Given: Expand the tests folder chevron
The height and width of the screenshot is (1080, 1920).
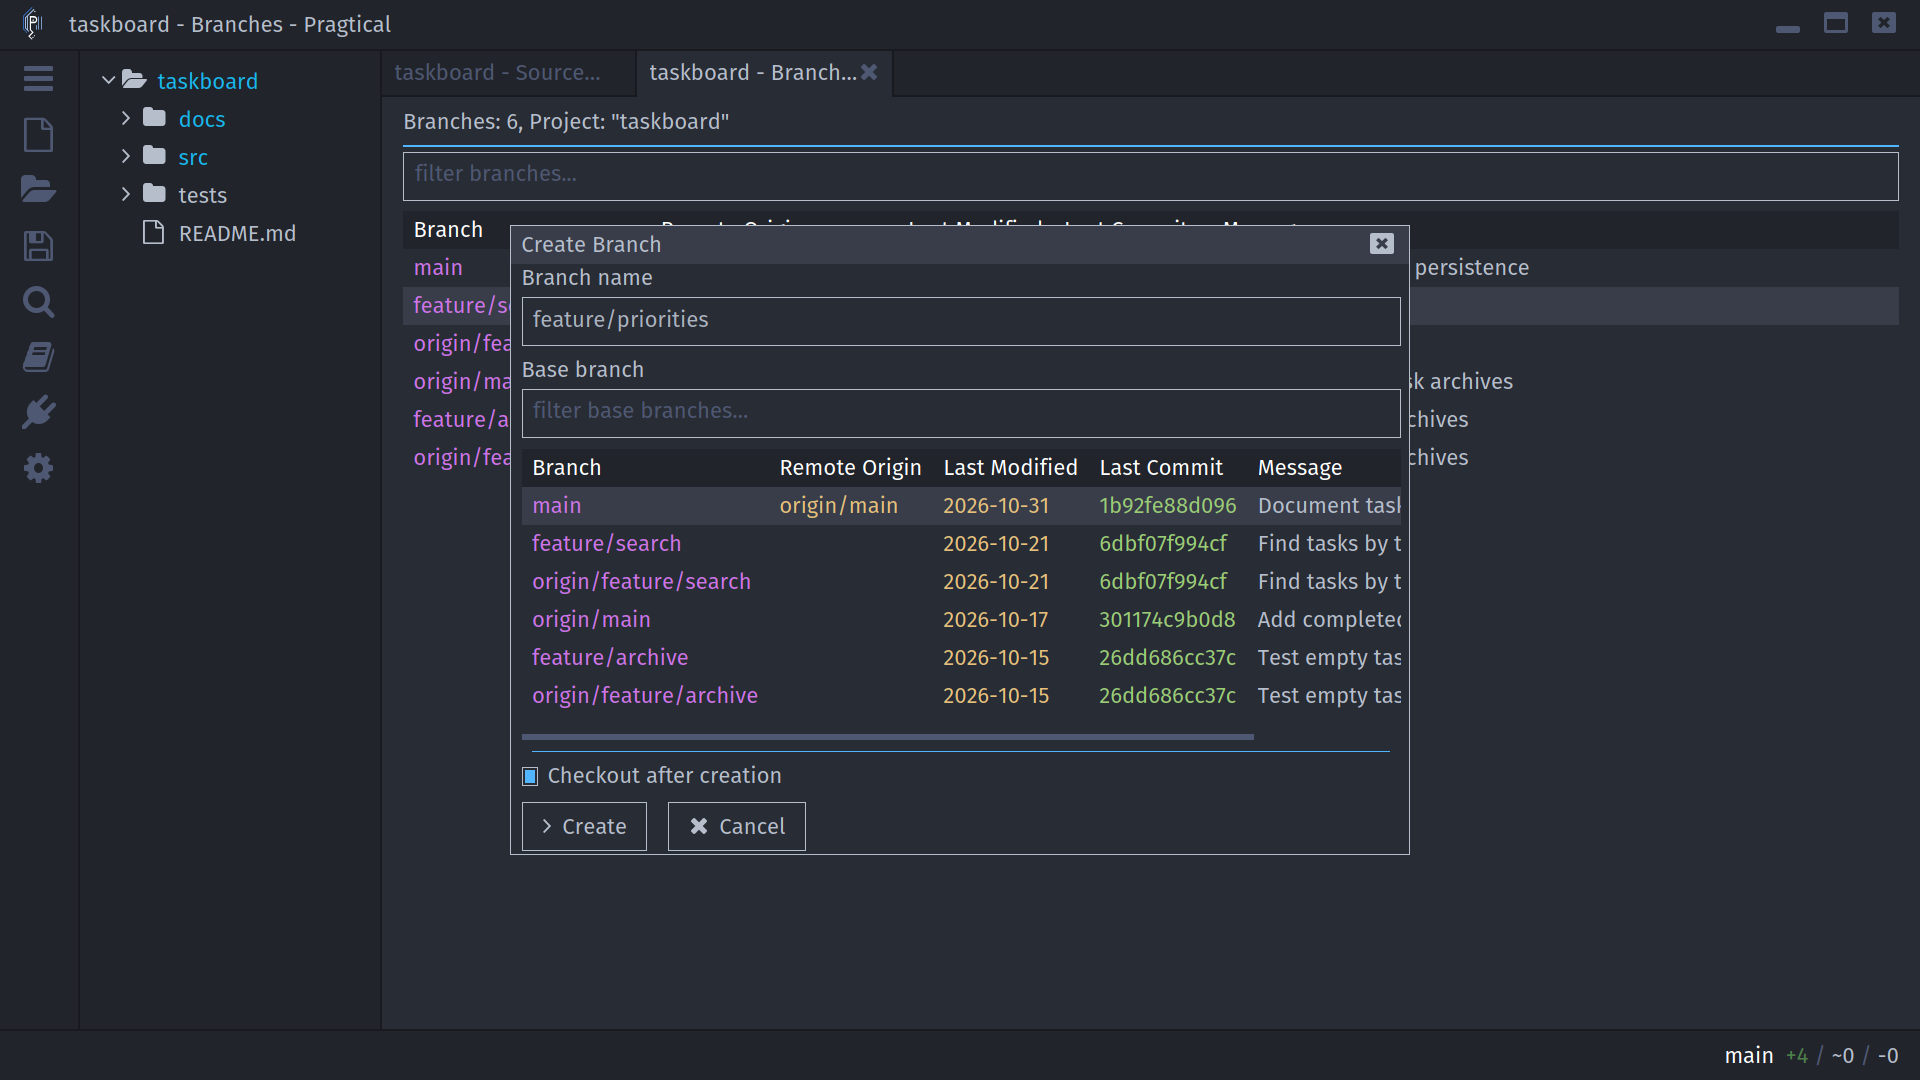Looking at the screenshot, I should click(126, 194).
